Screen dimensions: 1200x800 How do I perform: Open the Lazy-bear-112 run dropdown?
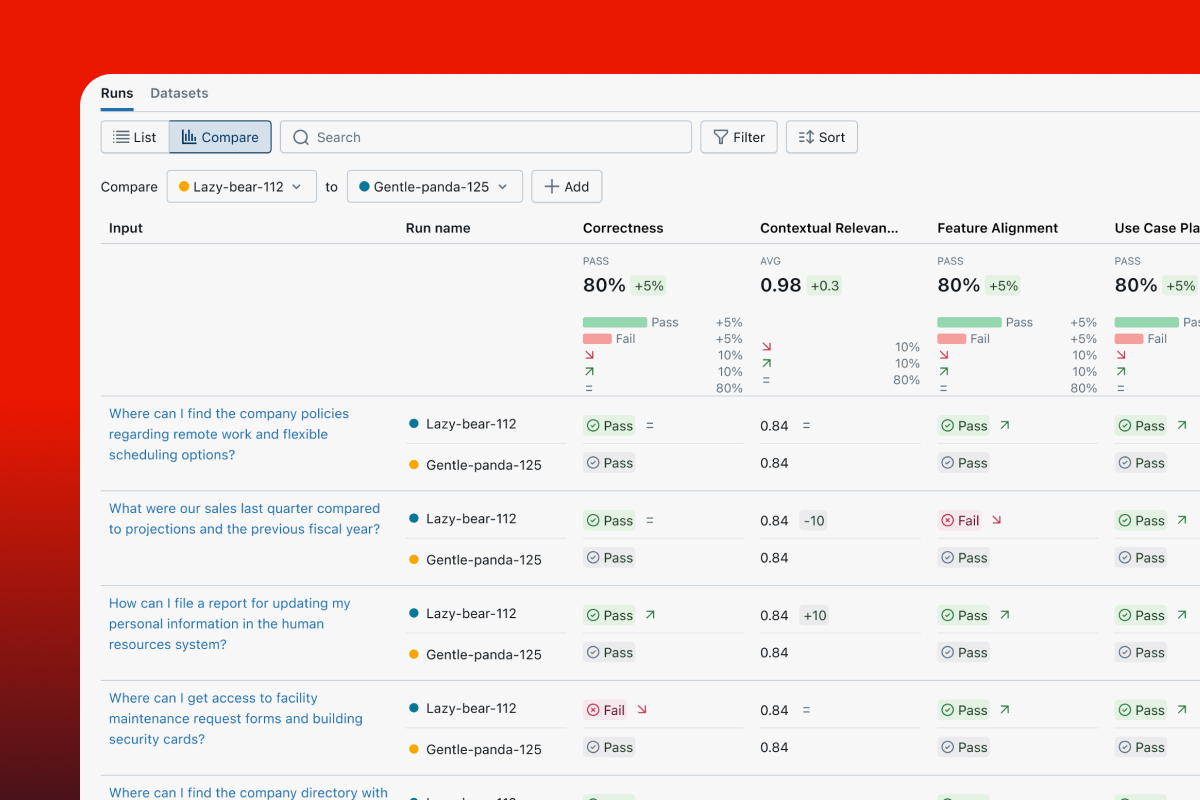[x=241, y=187]
